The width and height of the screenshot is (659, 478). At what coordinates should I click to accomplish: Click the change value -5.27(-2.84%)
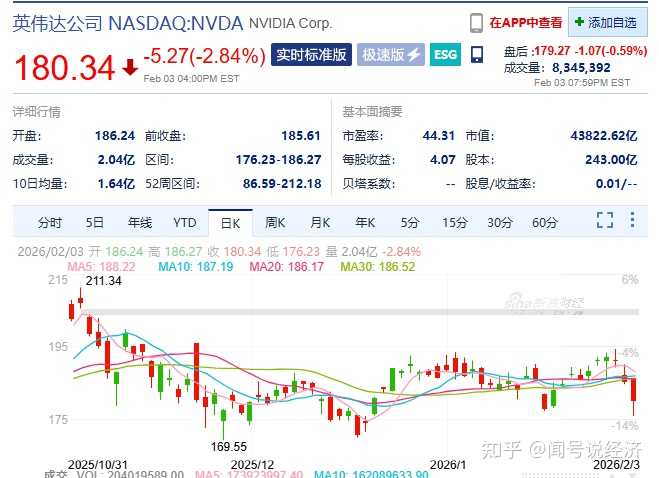click(x=205, y=56)
